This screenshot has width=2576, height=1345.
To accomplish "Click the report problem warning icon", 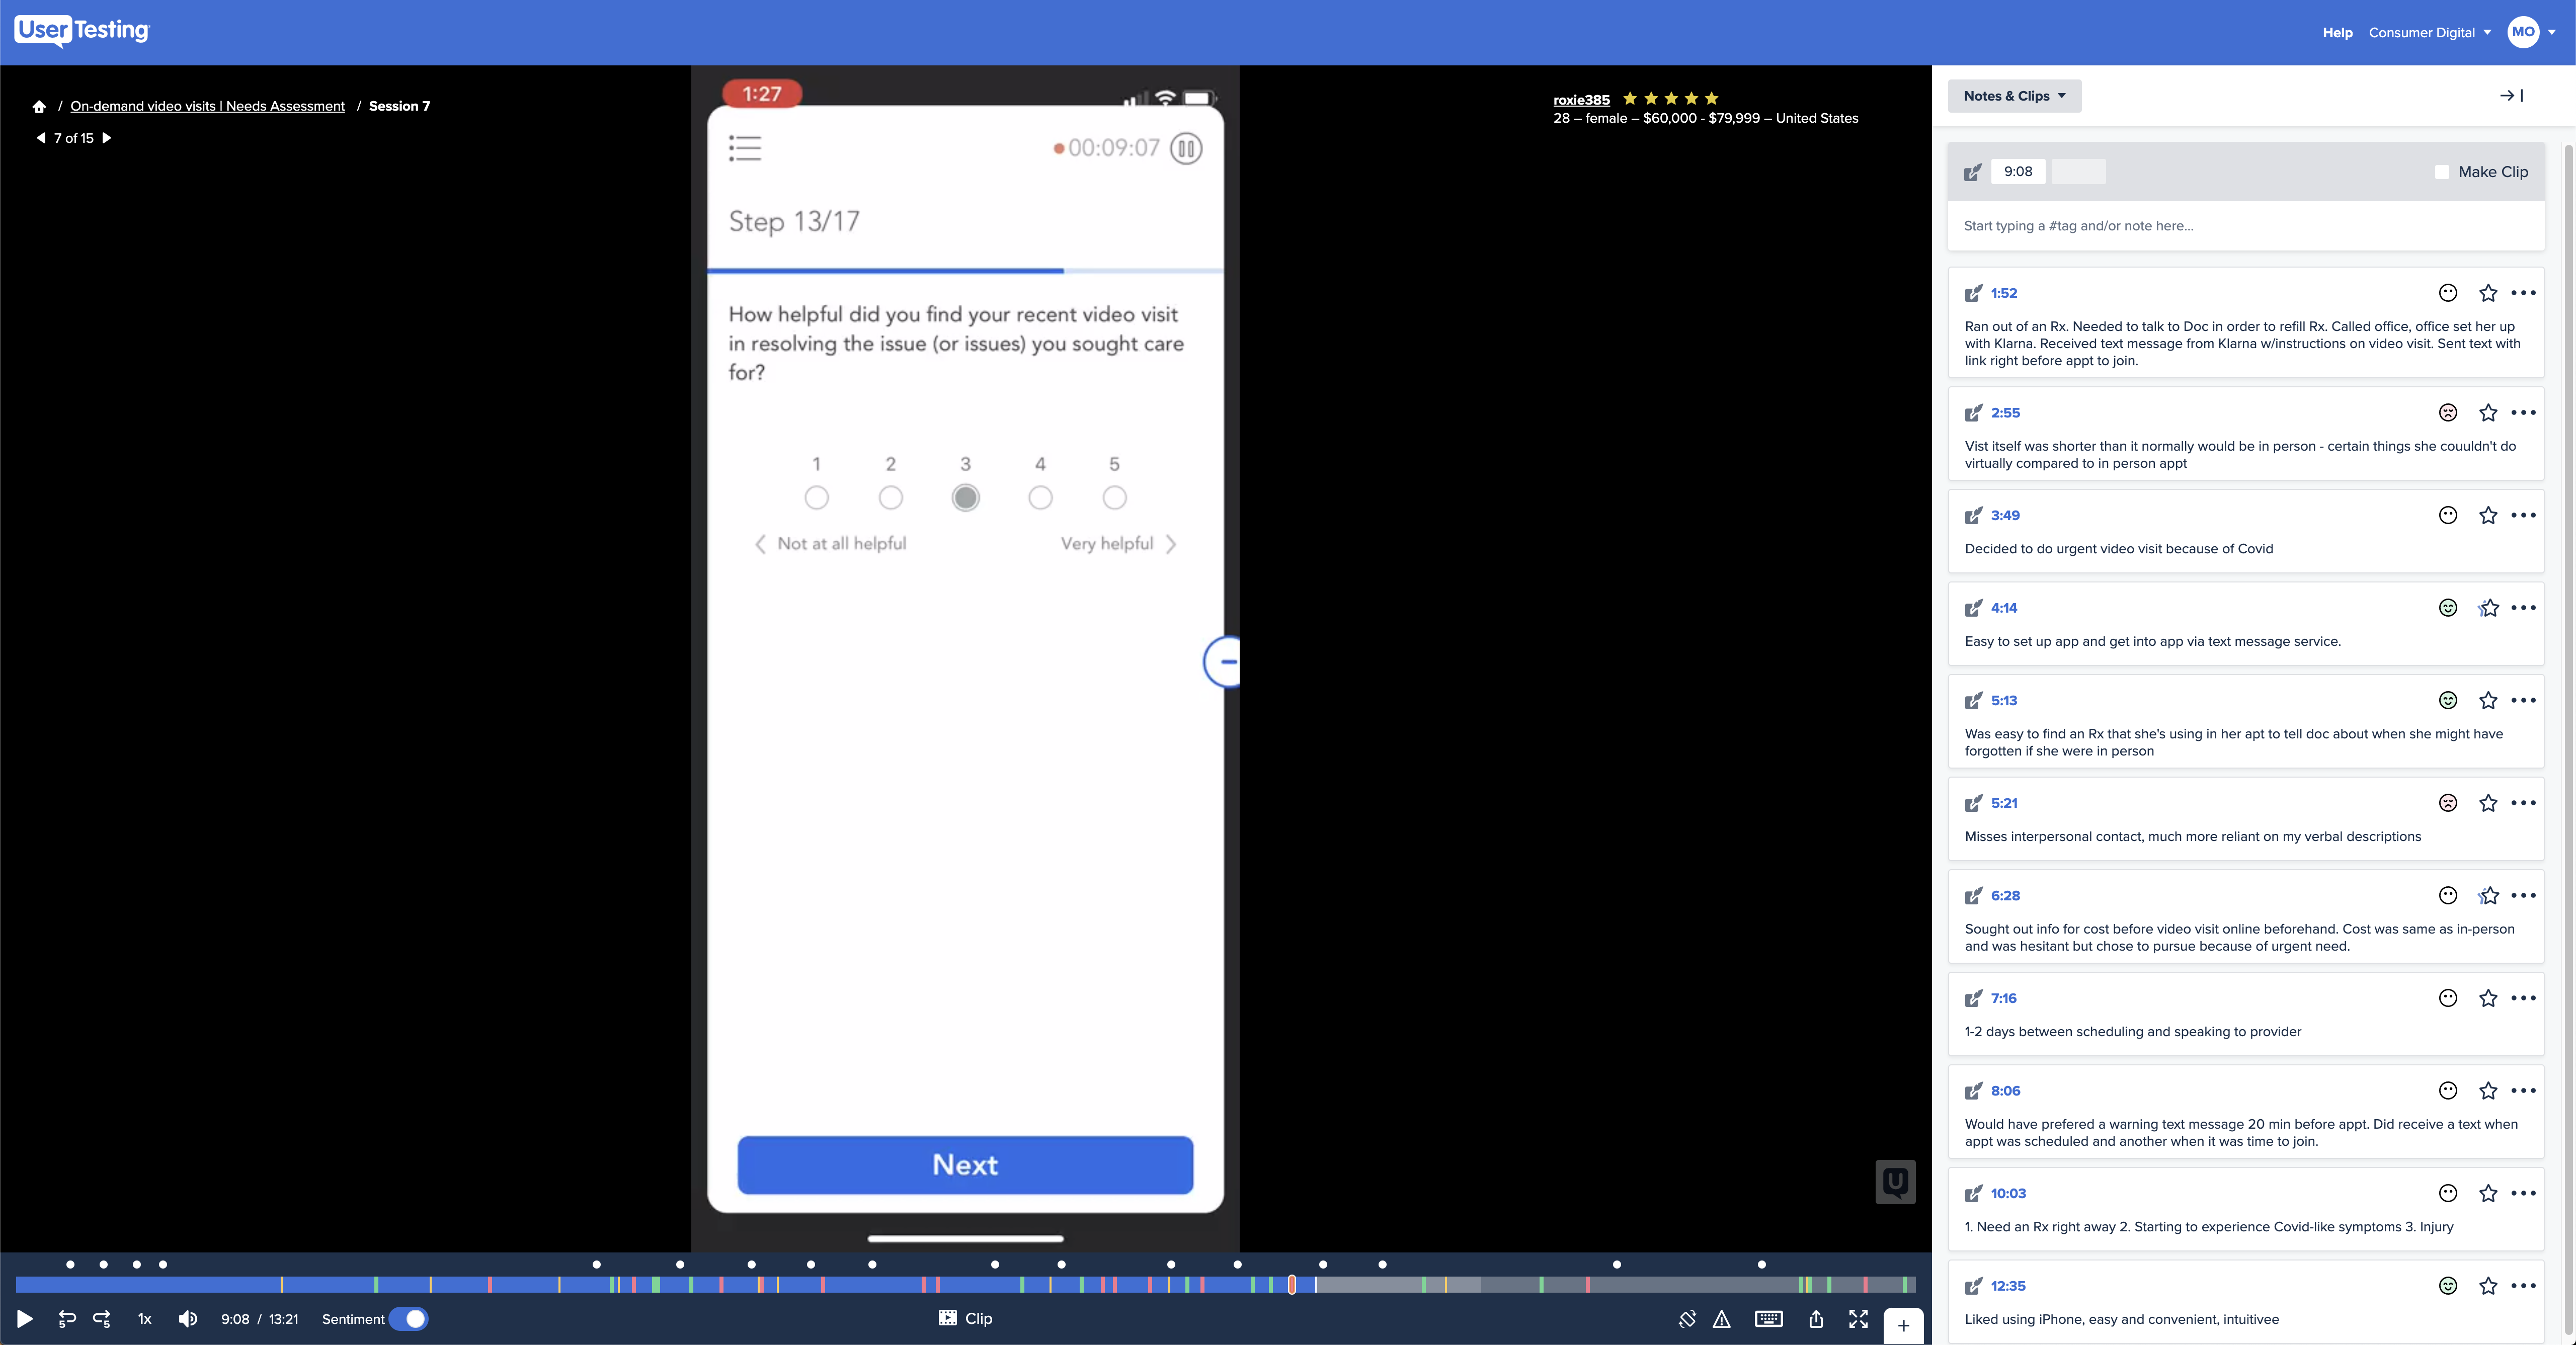I will (x=1721, y=1319).
